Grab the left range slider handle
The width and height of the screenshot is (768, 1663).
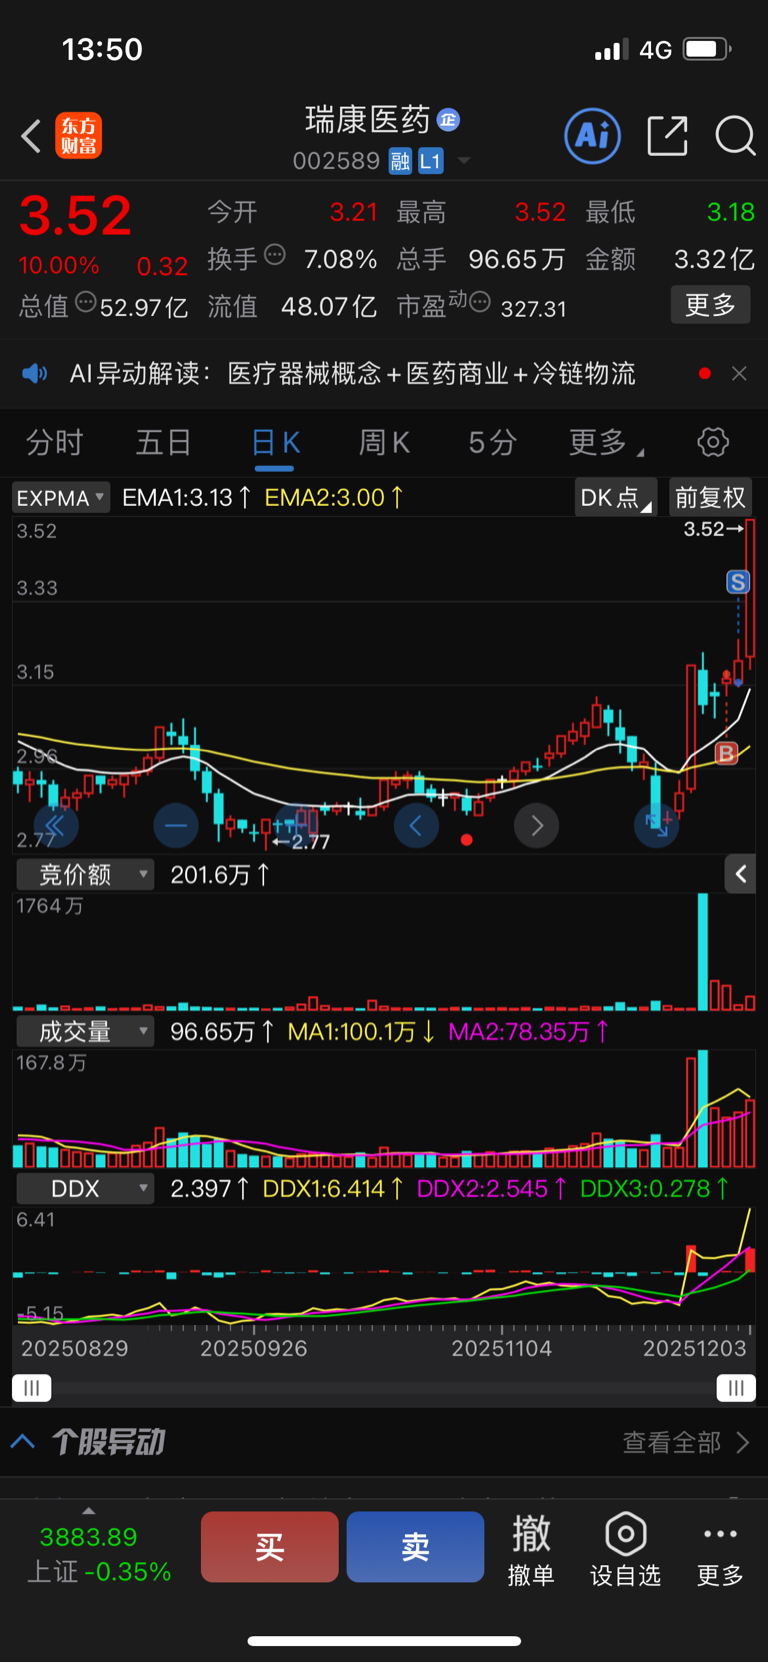coord(32,1388)
